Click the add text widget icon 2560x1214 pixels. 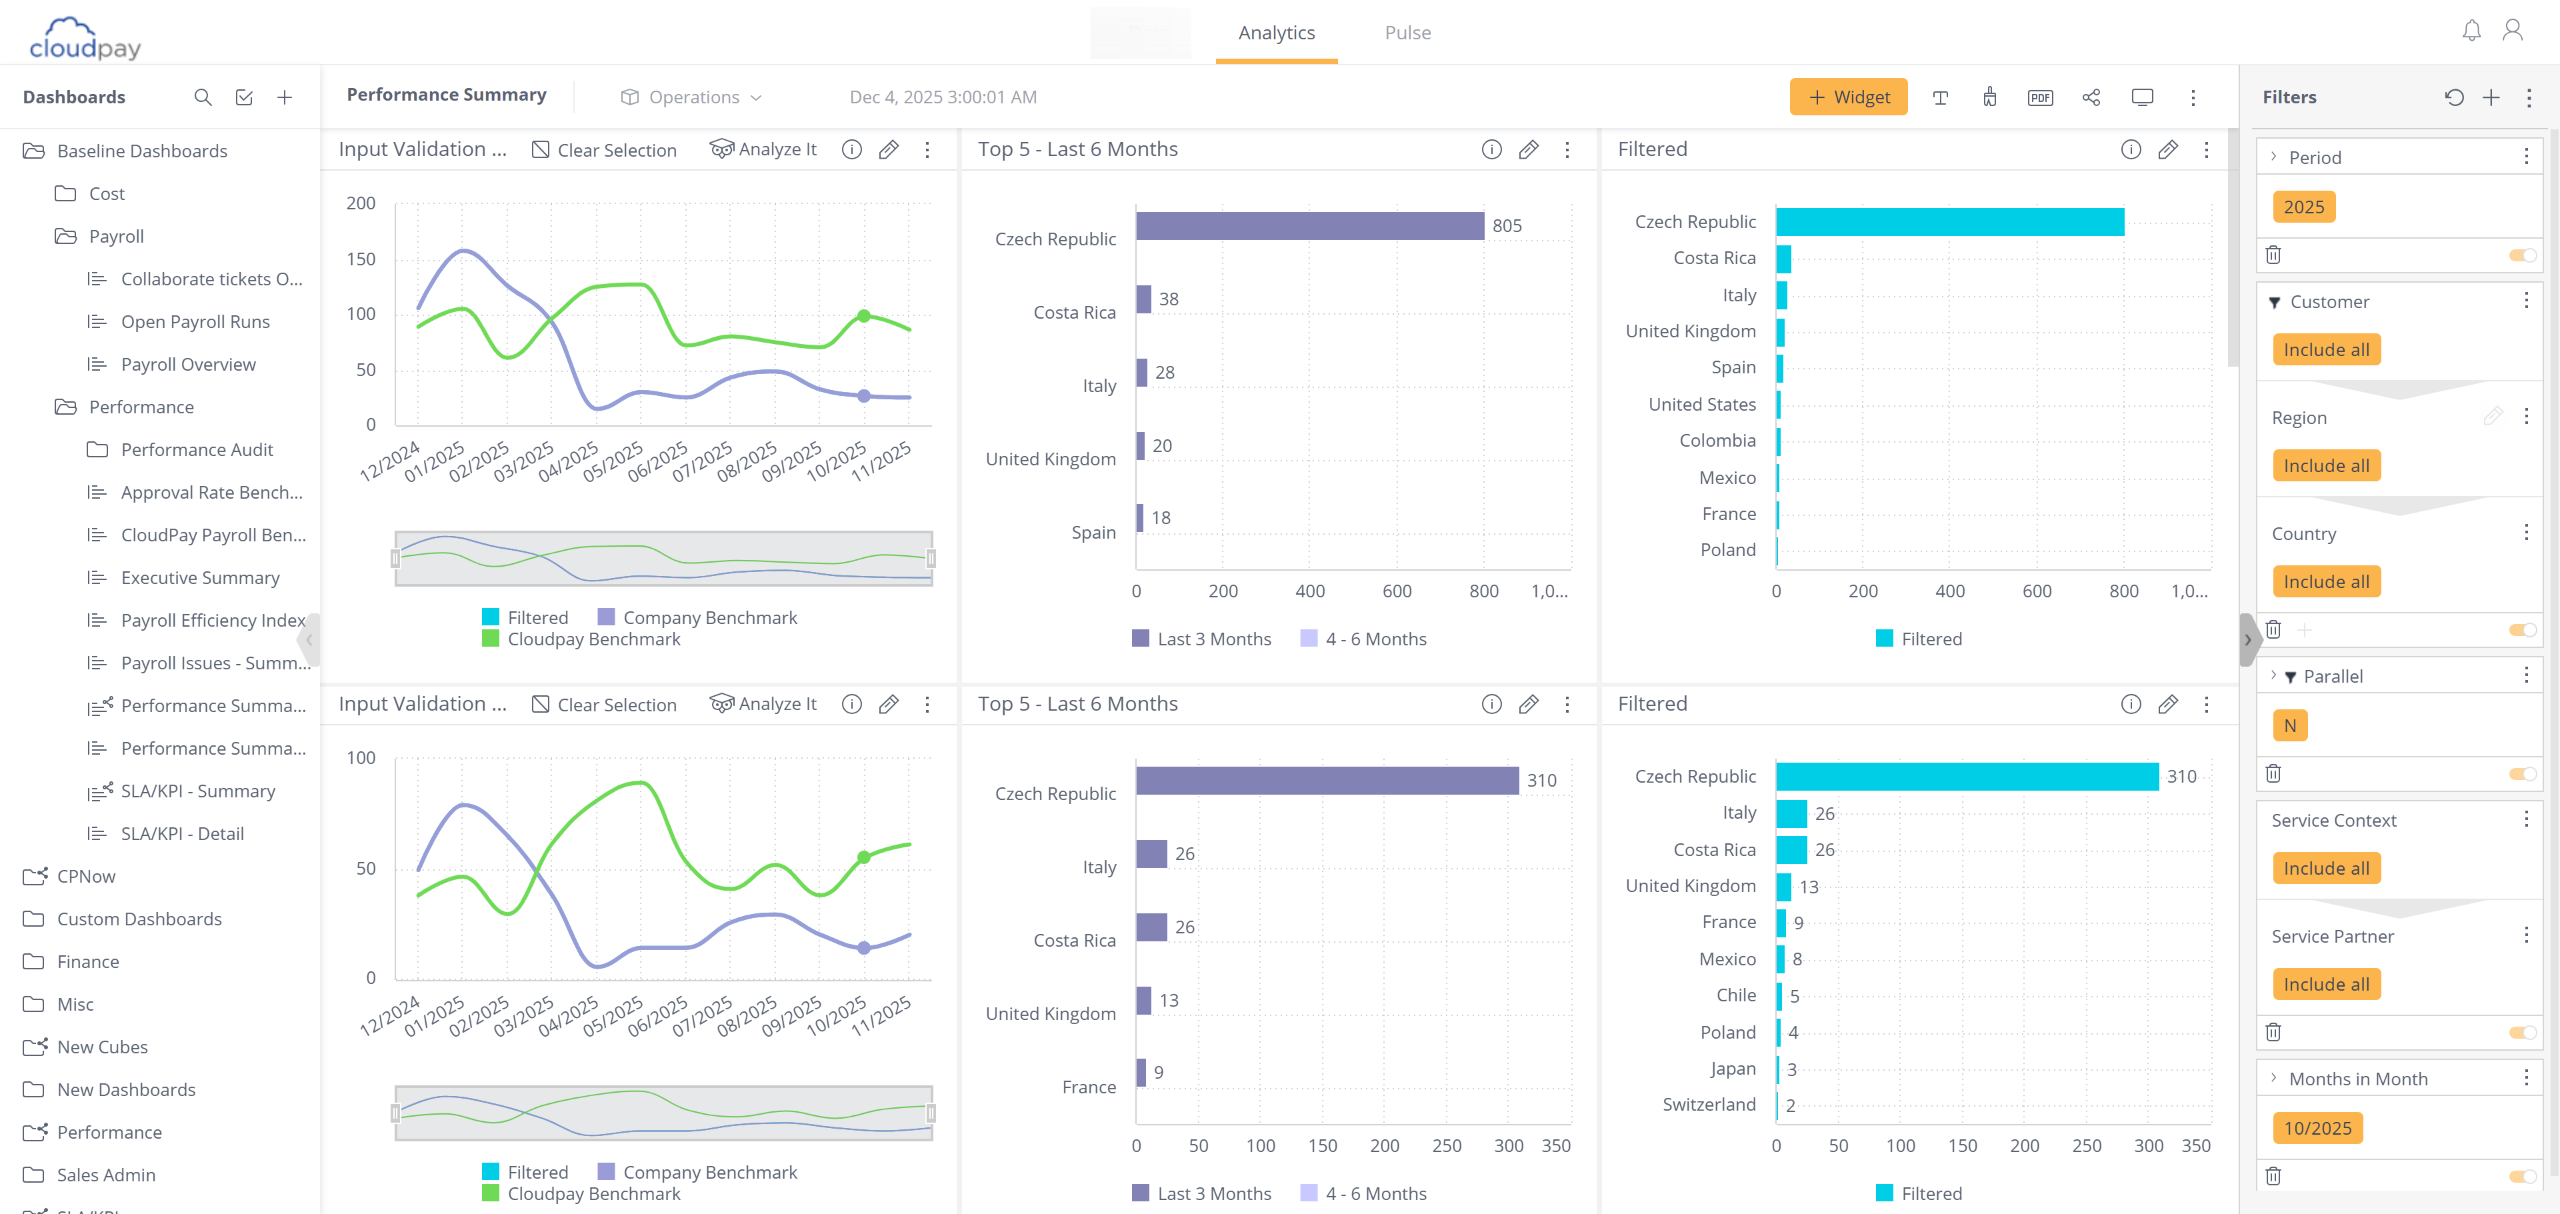click(x=1940, y=97)
